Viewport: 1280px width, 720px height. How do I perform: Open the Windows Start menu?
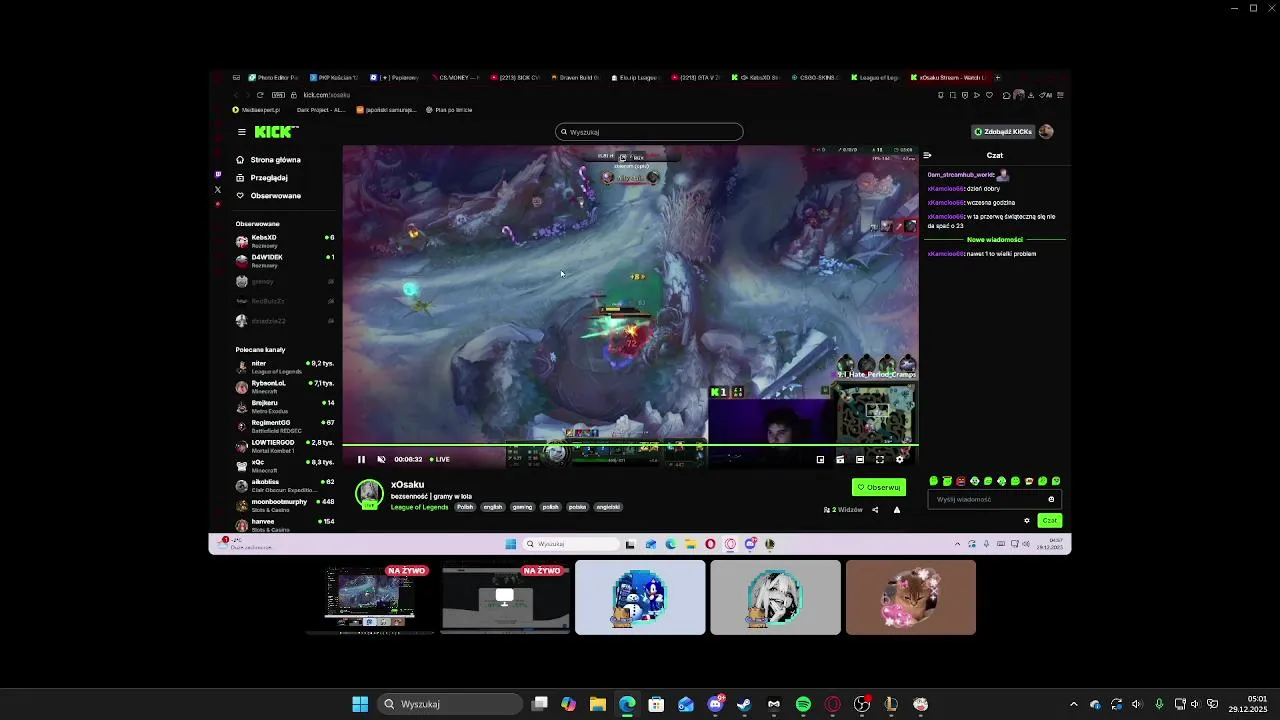click(360, 704)
